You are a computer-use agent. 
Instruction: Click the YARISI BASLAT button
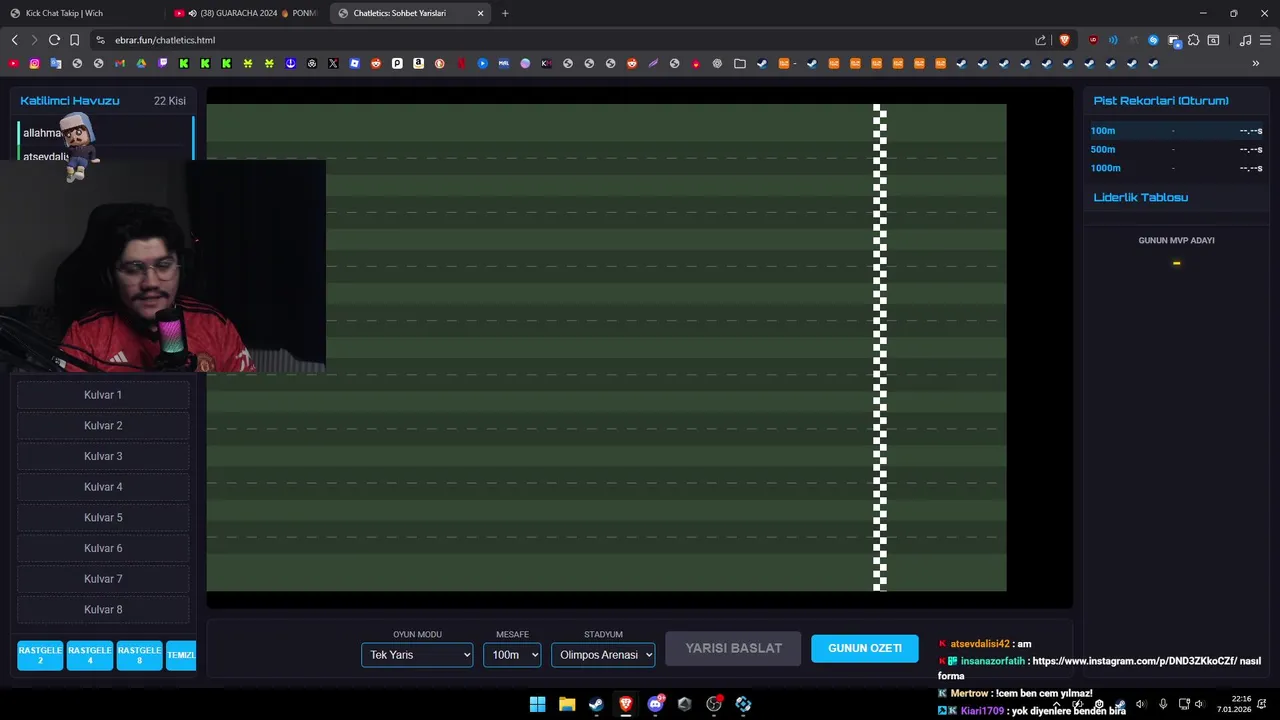[x=733, y=648]
